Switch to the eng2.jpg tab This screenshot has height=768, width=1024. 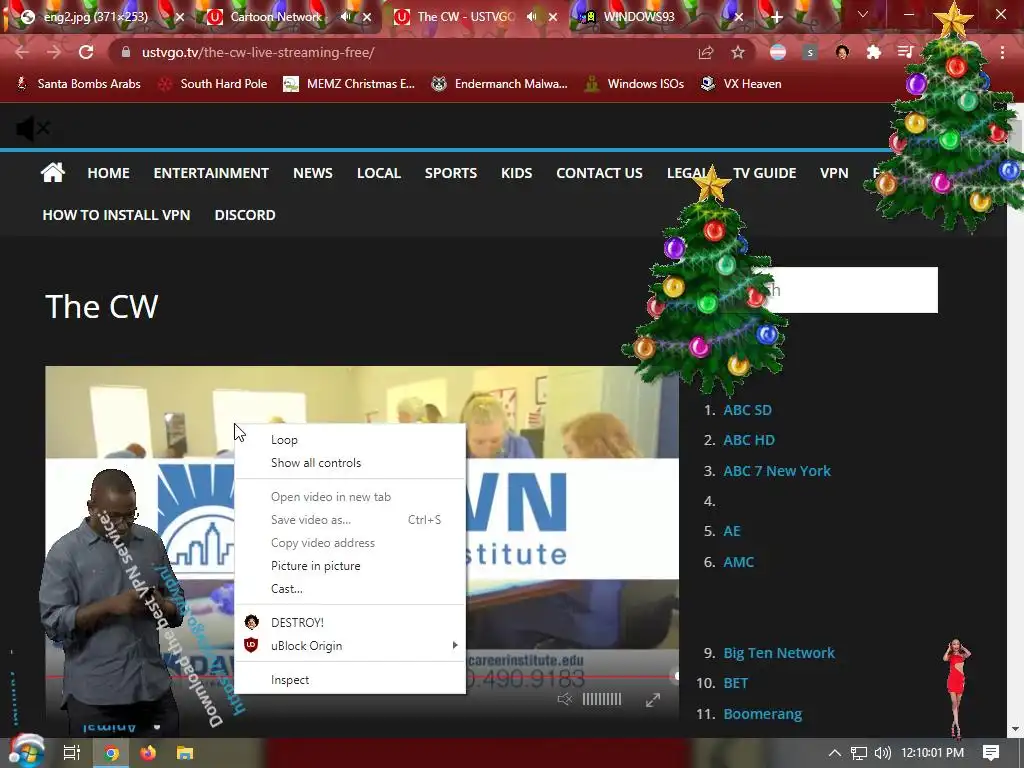tap(95, 17)
